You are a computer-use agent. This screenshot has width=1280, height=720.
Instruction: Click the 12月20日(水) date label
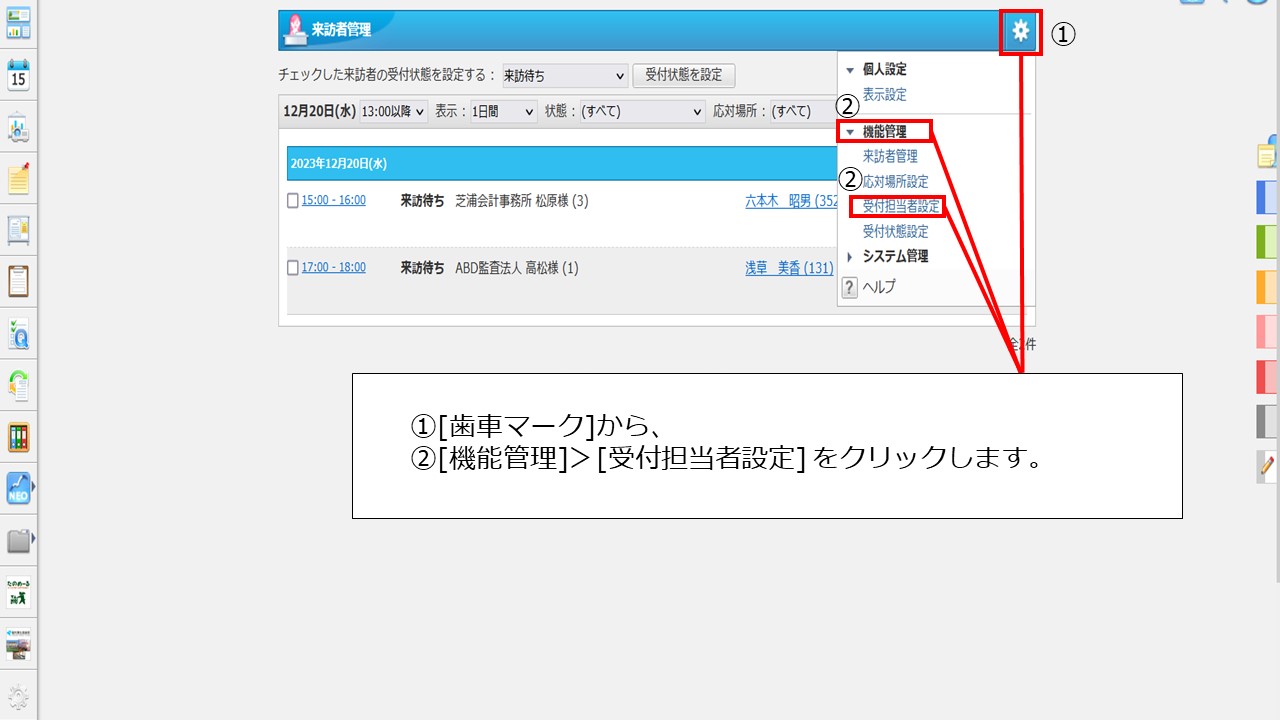pos(319,112)
